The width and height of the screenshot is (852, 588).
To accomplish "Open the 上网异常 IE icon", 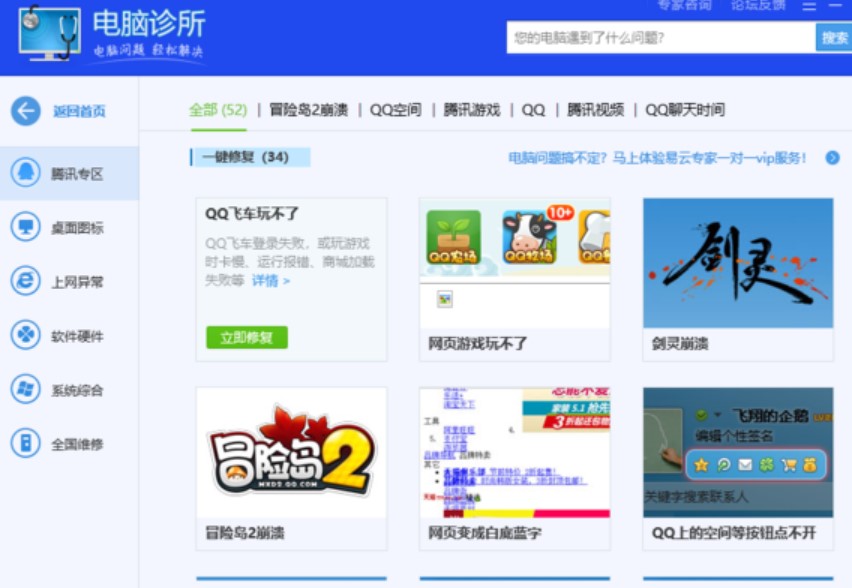I will [x=26, y=281].
